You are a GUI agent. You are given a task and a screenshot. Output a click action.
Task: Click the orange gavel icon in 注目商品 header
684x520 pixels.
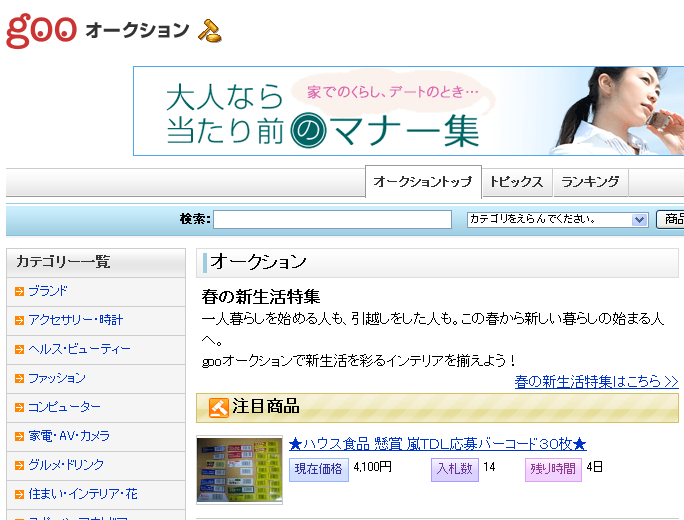218,407
